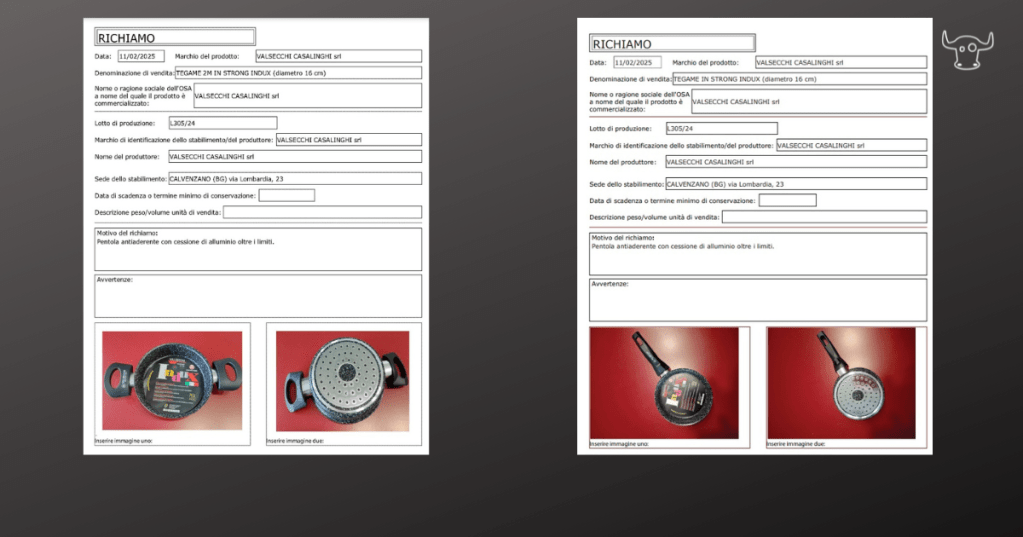Click left document's Lotto di produzione field
This screenshot has width=1023, height=537.
click(222, 123)
